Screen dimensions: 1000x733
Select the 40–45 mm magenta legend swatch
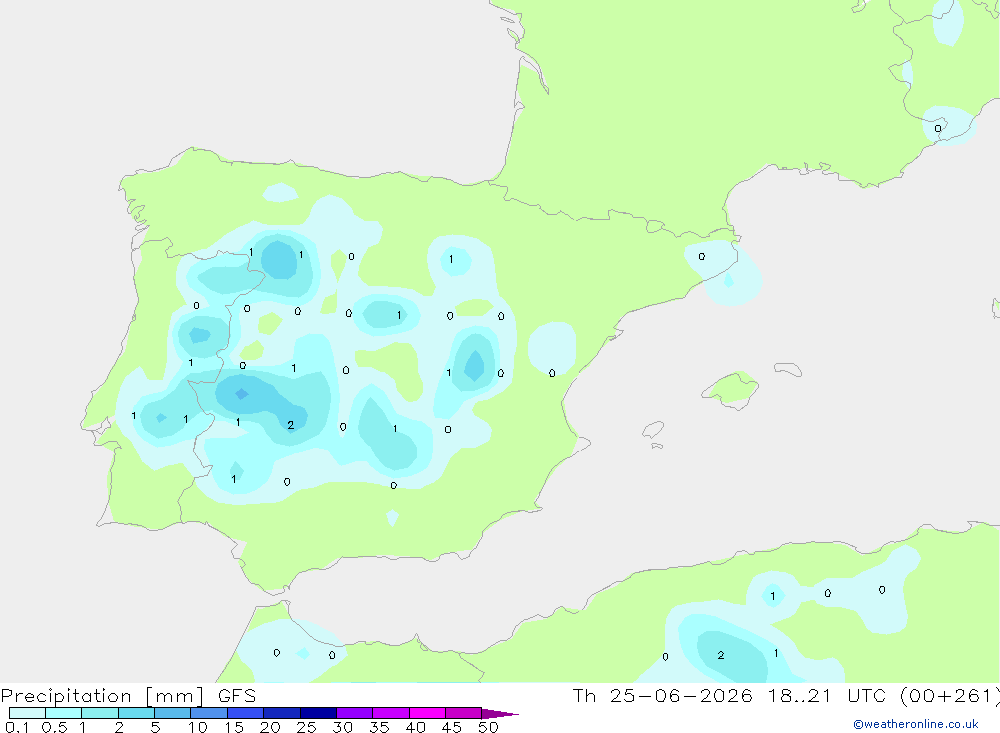click(x=427, y=713)
